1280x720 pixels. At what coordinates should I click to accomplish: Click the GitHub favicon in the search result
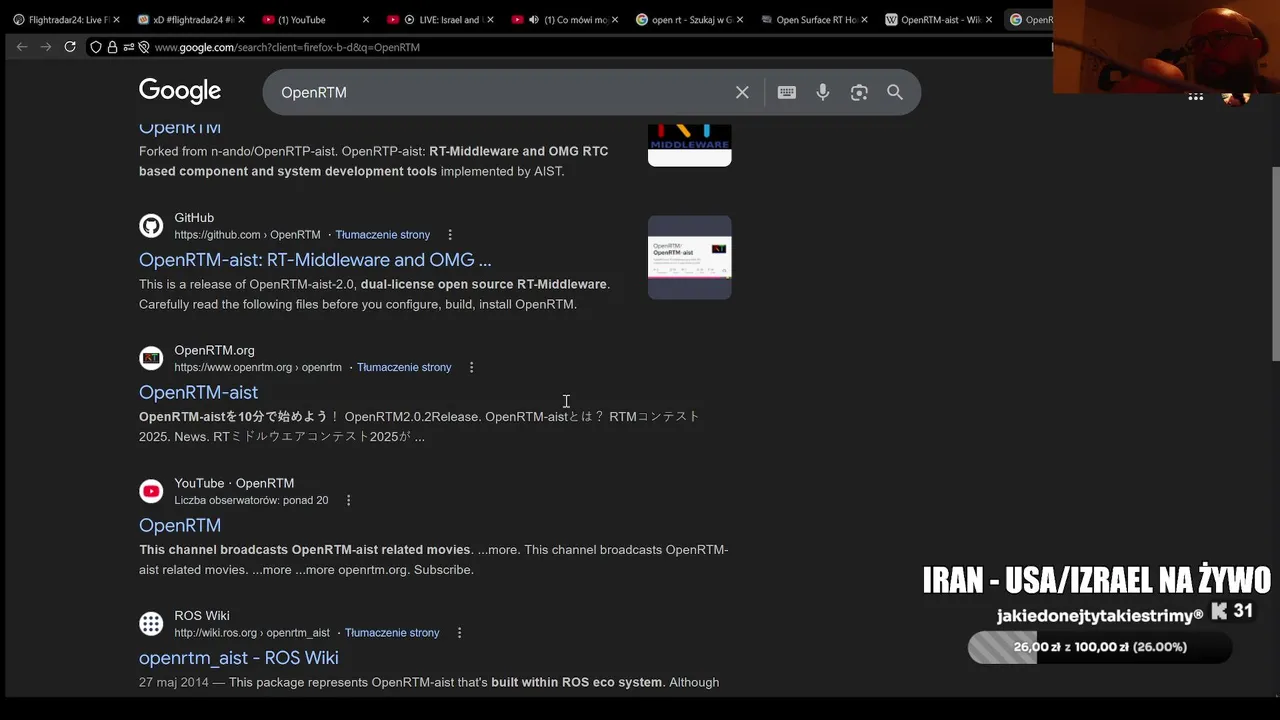(151, 226)
